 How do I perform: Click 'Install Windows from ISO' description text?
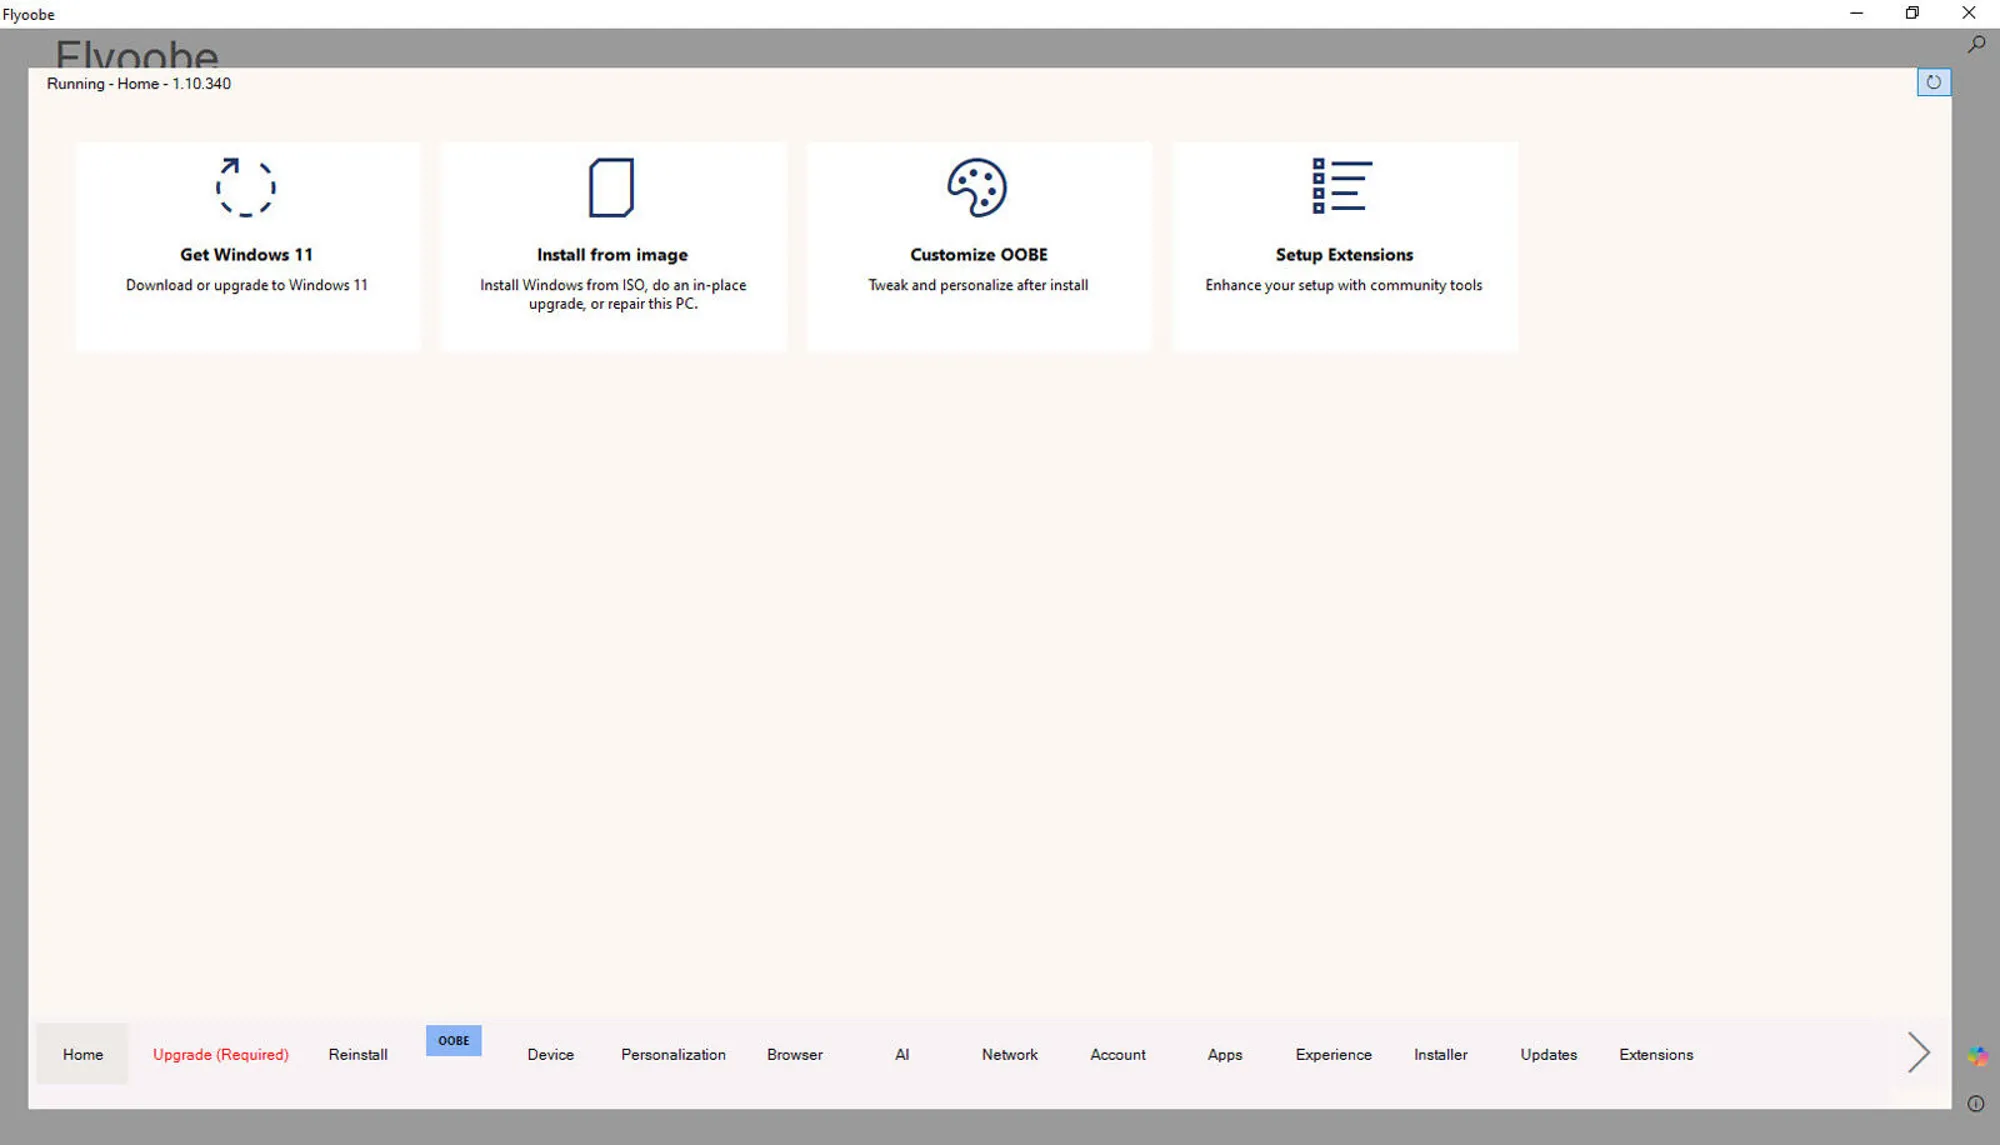click(613, 294)
